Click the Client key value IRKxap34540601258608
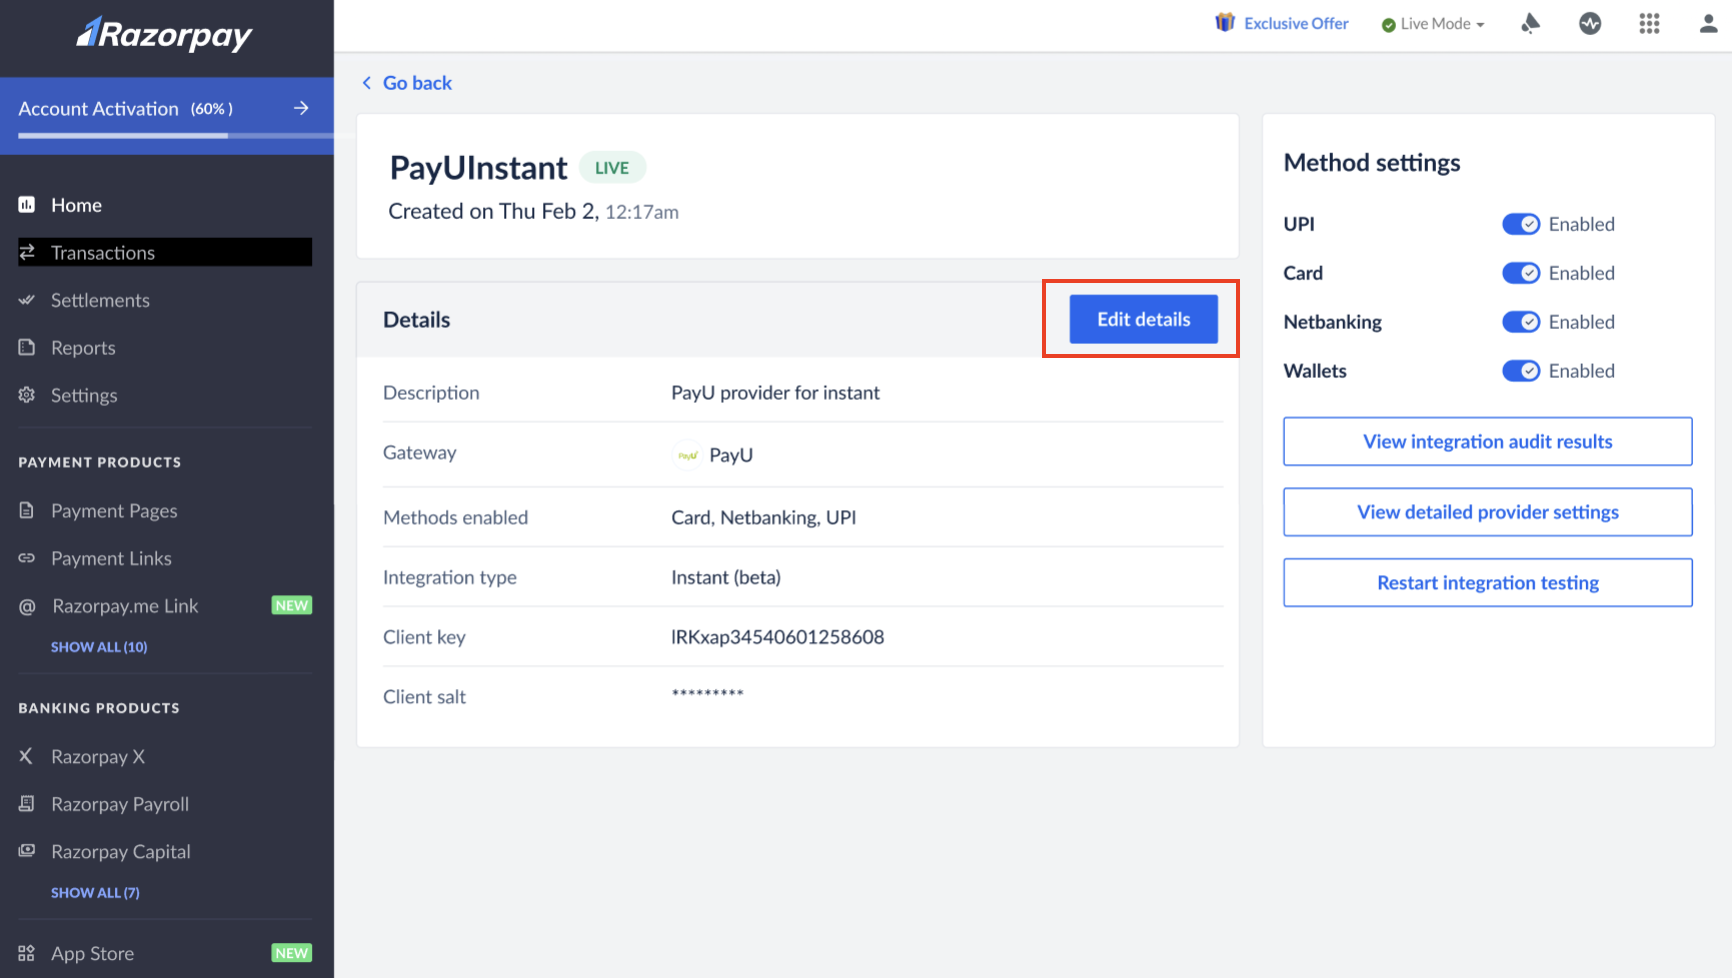Screen dimensions: 1732x978 coord(778,637)
